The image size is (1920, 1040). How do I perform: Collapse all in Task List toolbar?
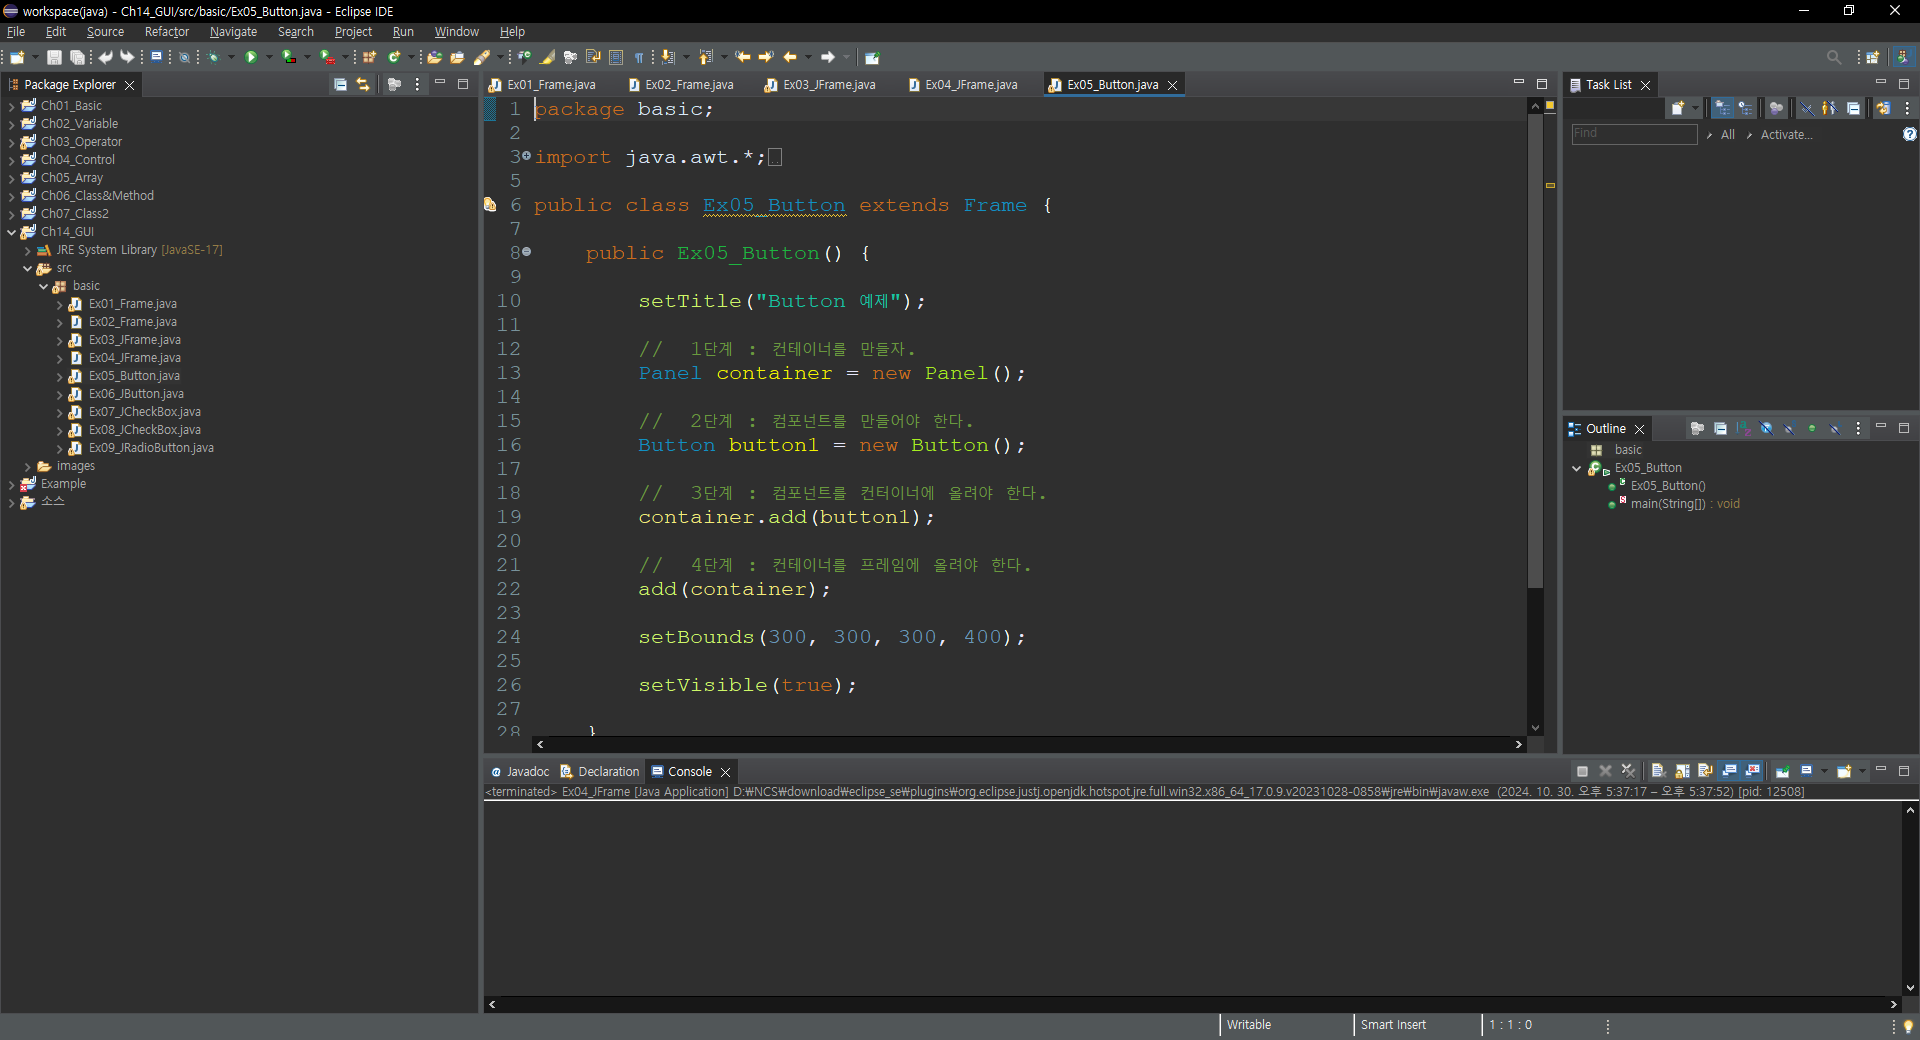pyautogui.click(x=1853, y=108)
